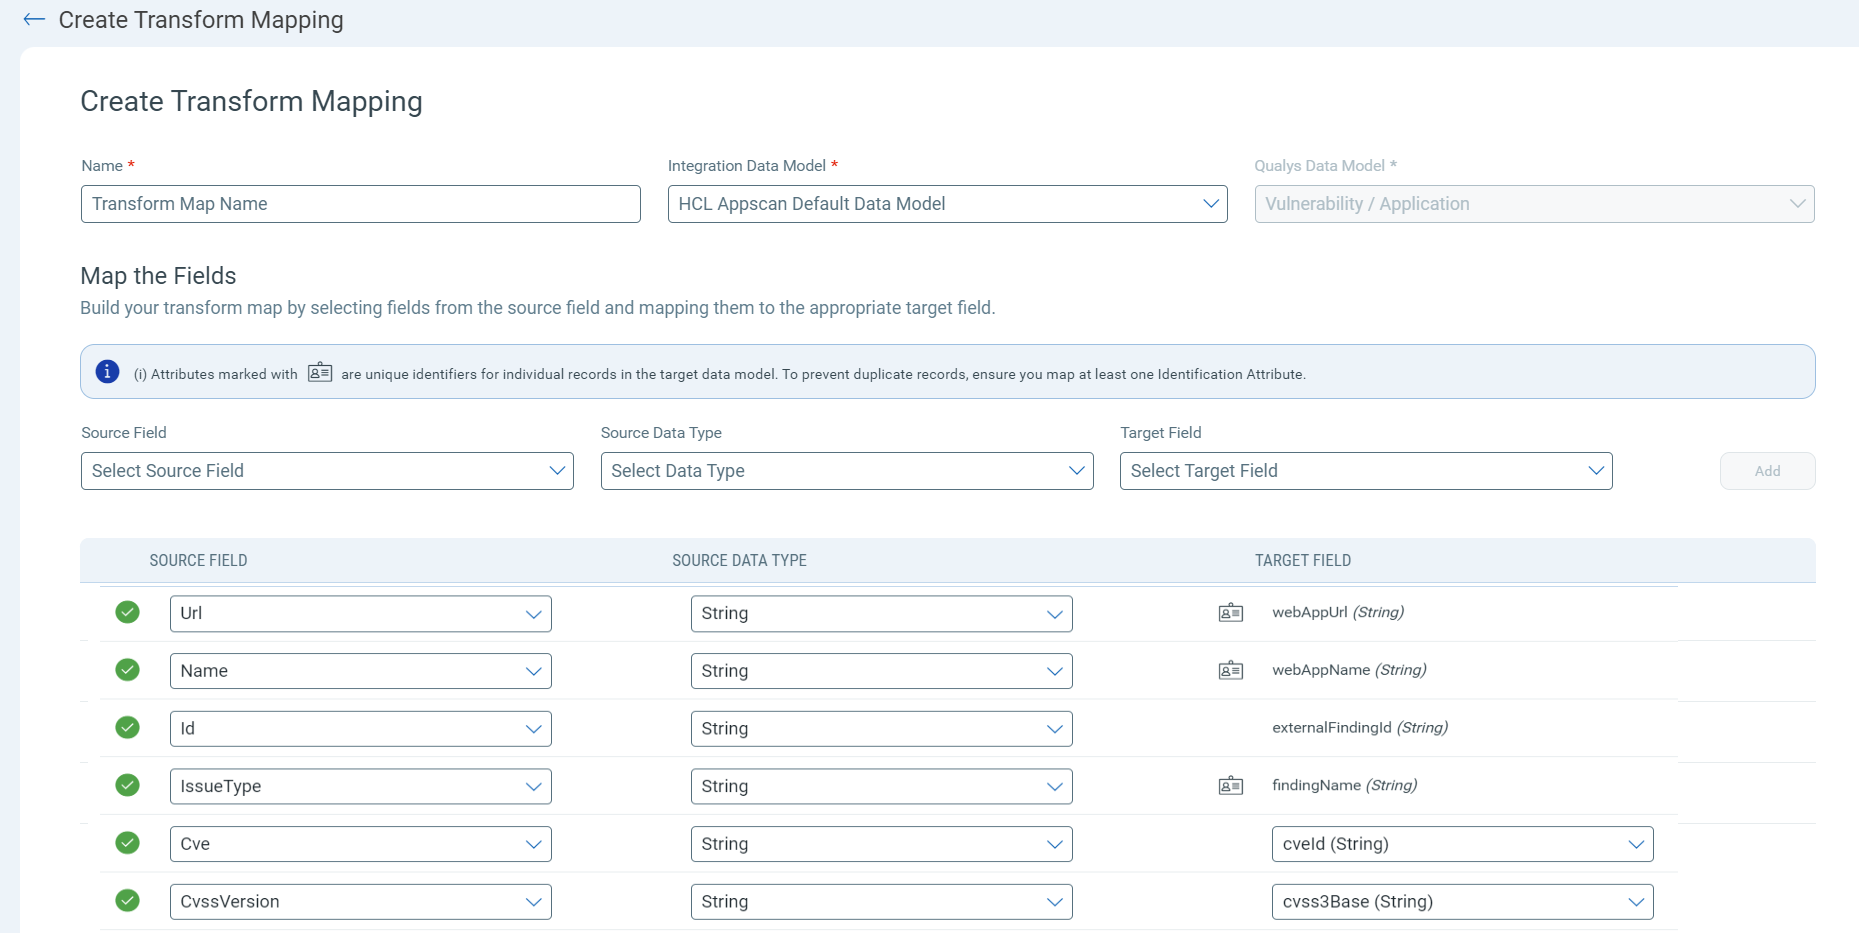Click the green check icon for Cve row
This screenshot has height=933, width=1859.
click(127, 843)
